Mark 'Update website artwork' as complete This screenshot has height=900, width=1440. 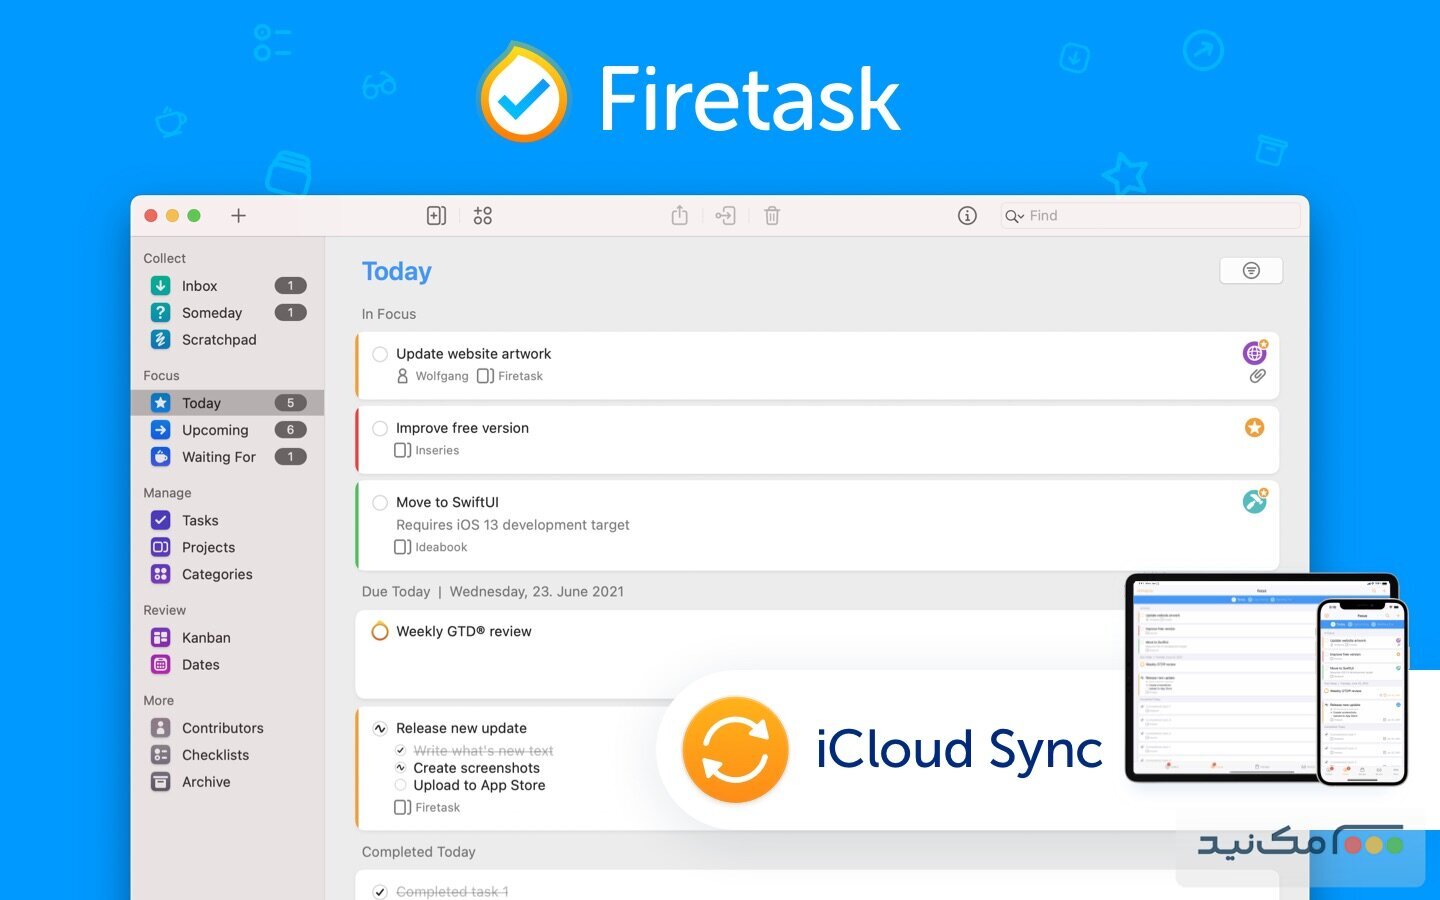pos(380,354)
